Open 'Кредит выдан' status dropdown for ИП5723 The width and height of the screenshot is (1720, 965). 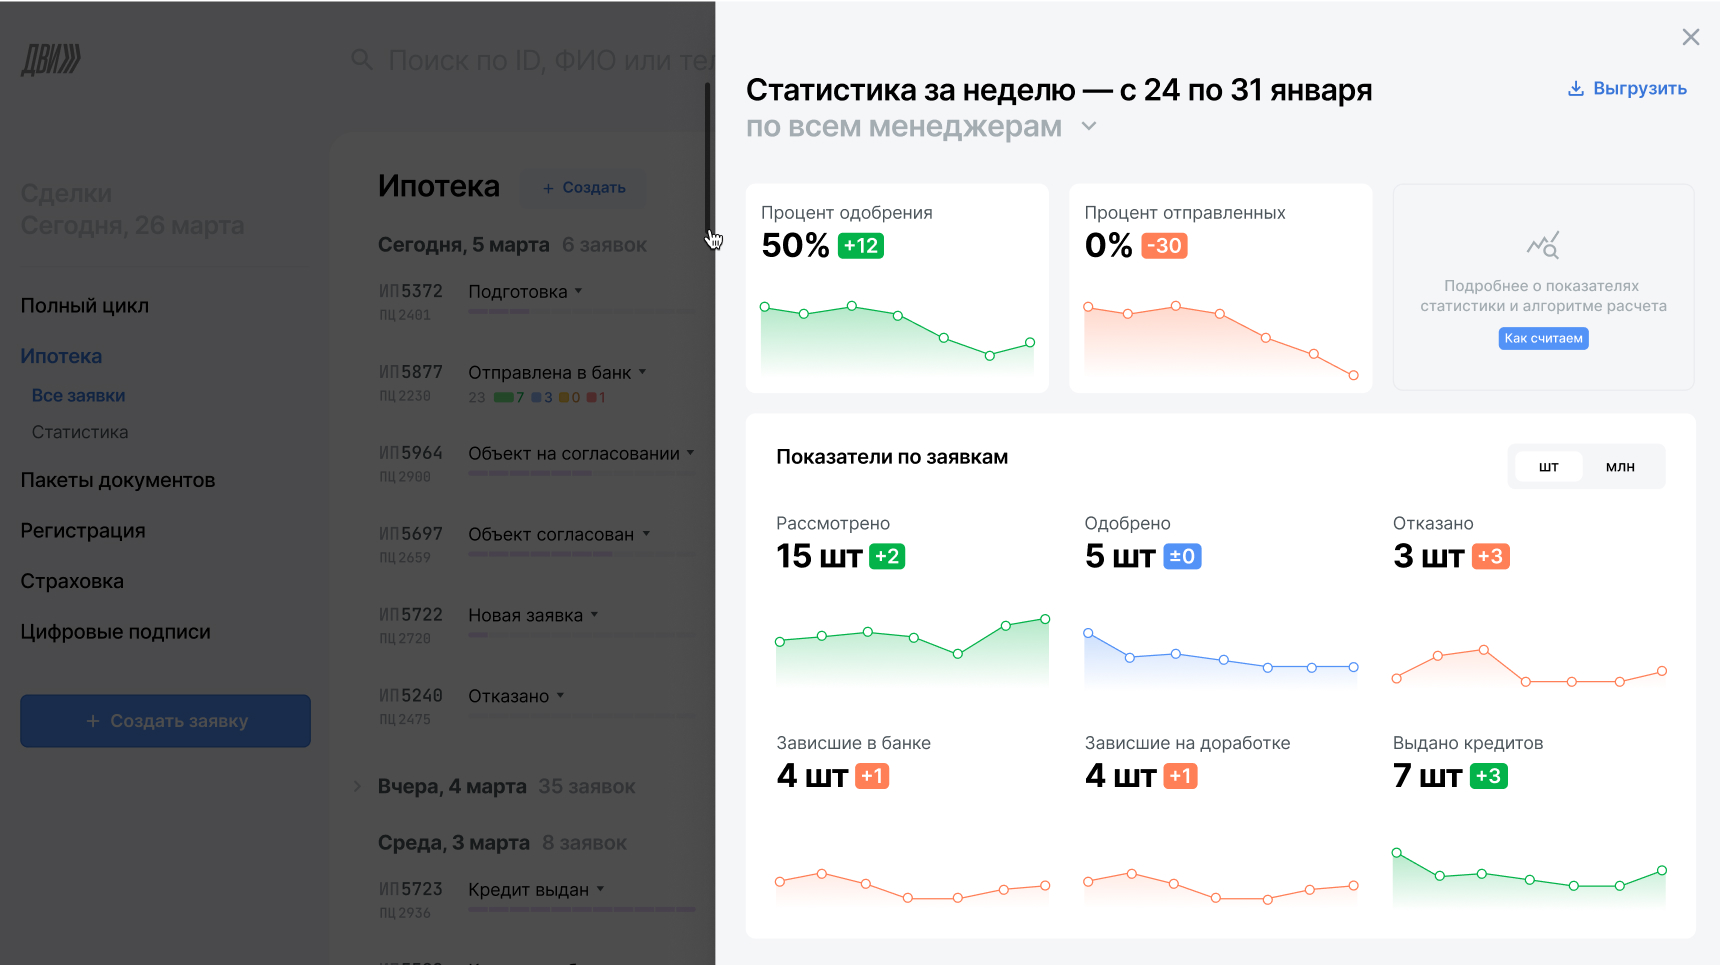point(537,890)
